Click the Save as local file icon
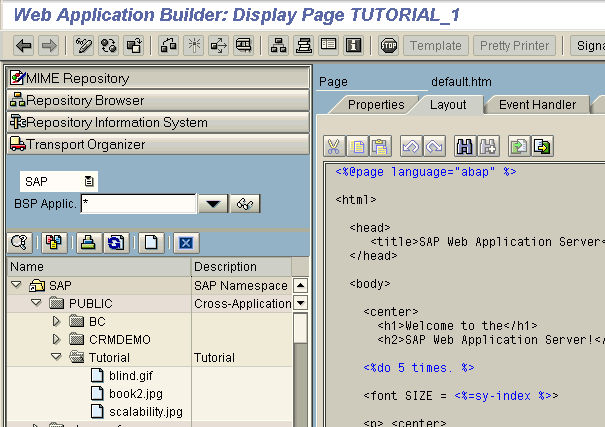This screenshot has height=427, width=605. 542,146
